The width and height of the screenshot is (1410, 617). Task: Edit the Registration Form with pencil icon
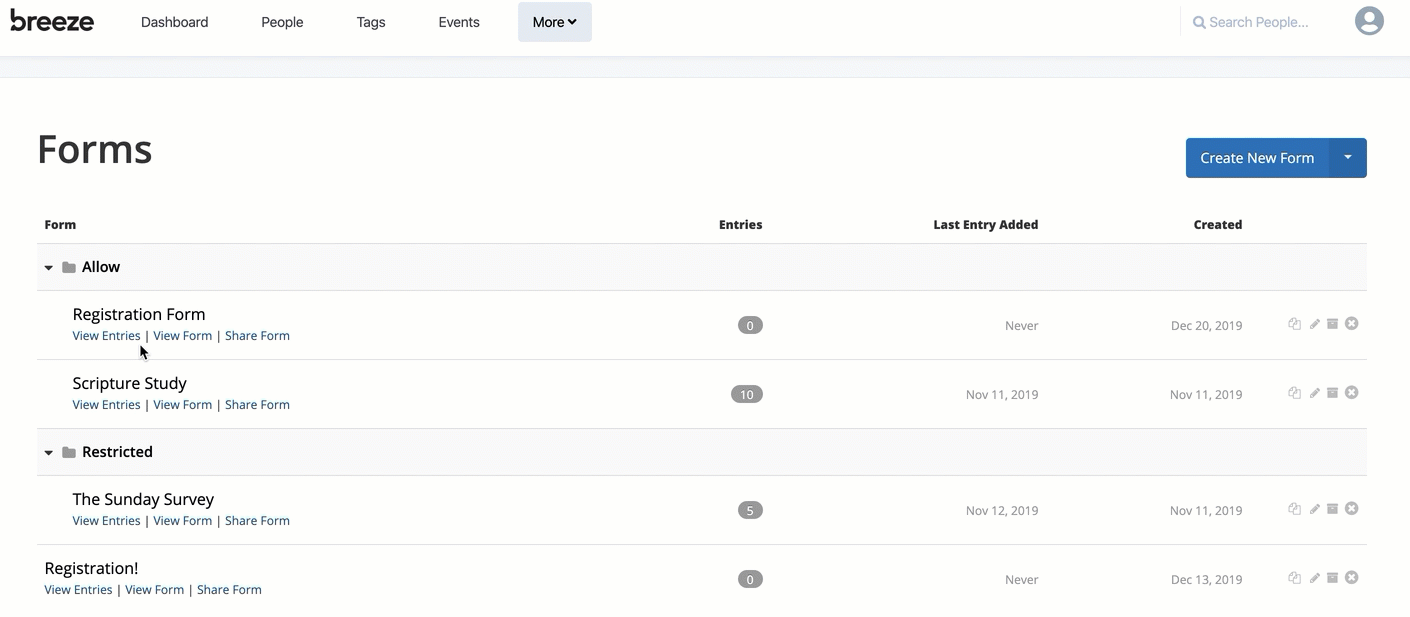click(x=1314, y=324)
